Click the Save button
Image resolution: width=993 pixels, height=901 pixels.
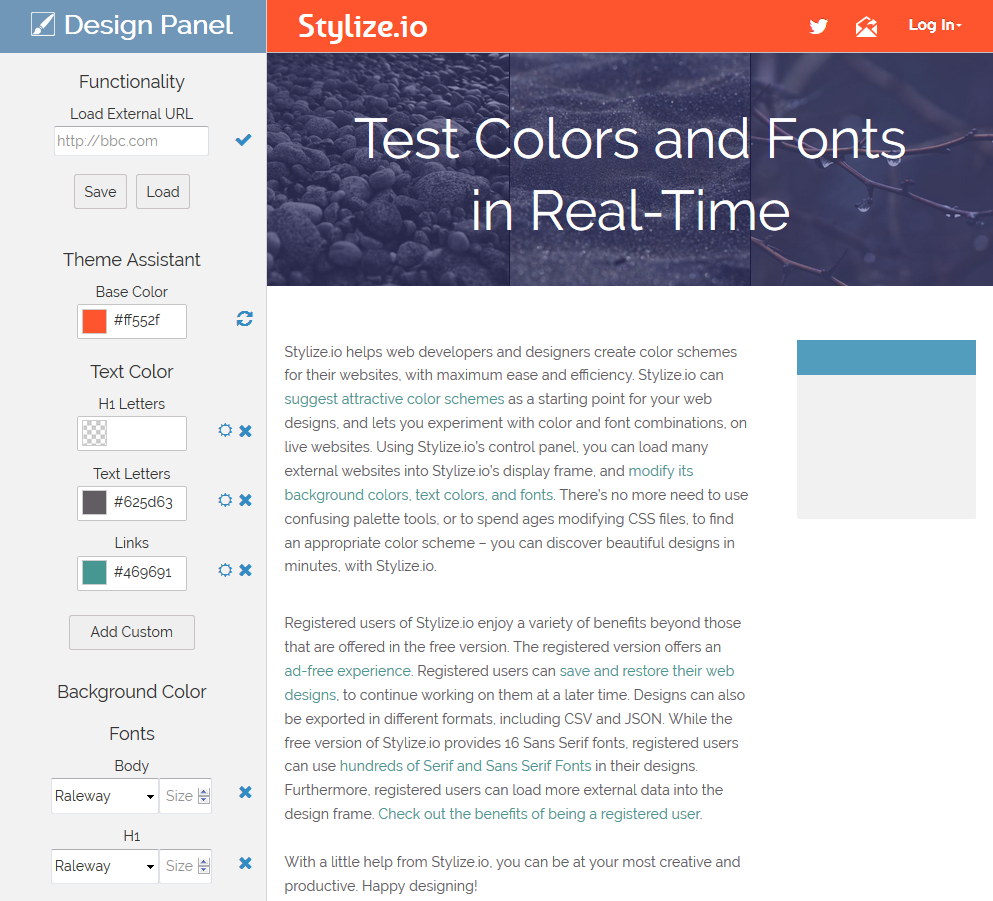pyautogui.click(x=100, y=191)
